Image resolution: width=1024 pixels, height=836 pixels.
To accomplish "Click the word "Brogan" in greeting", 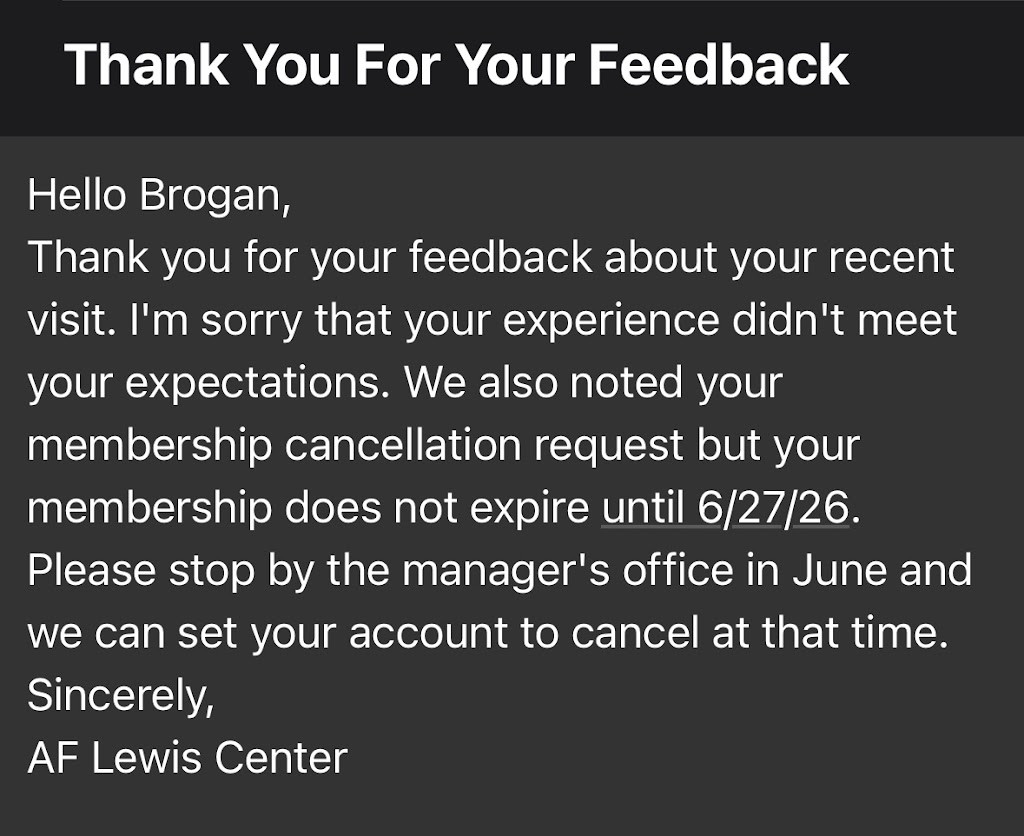I will point(214,195).
